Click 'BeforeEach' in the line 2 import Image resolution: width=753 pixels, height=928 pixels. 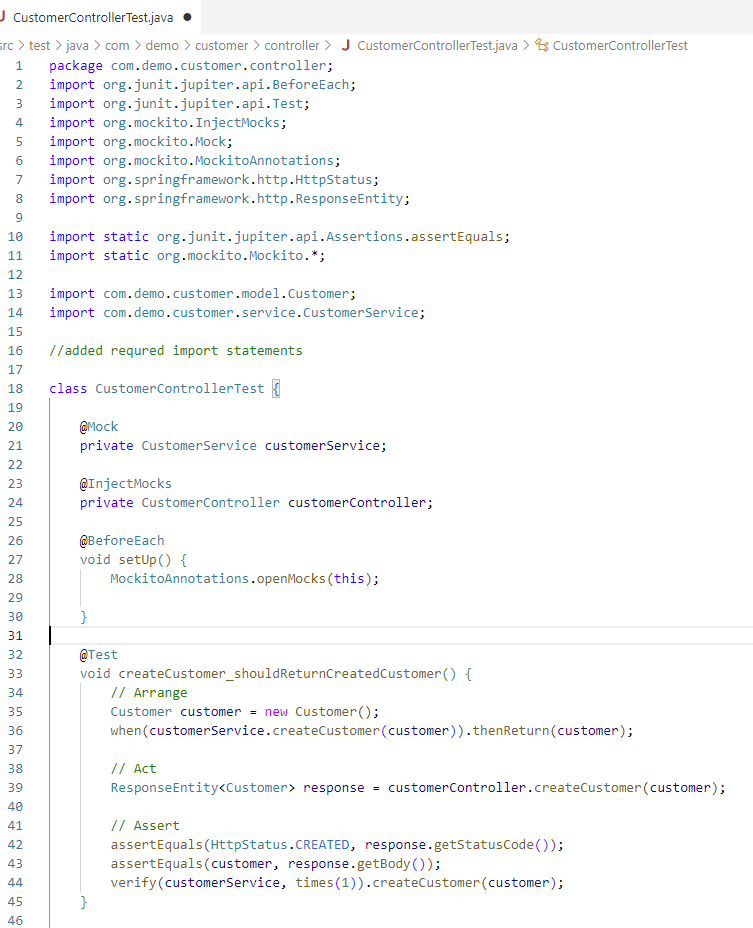click(x=311, y=85)
